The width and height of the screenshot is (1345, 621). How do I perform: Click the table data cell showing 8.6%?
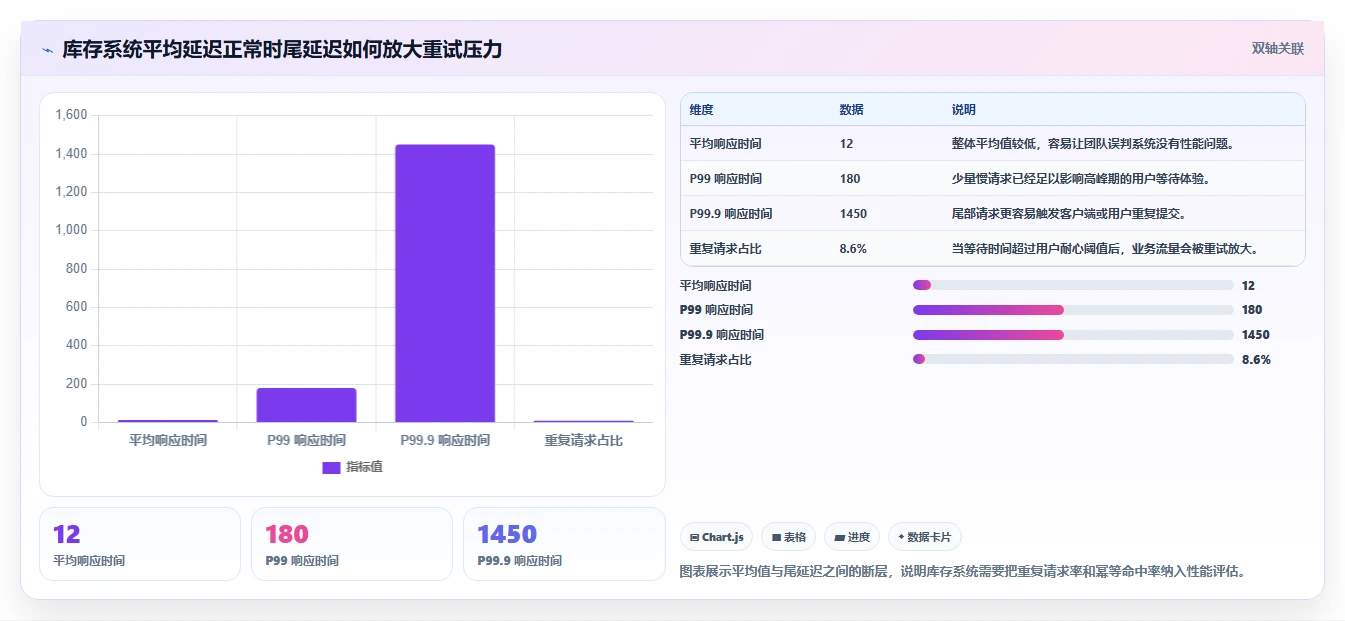click(853, 248)
